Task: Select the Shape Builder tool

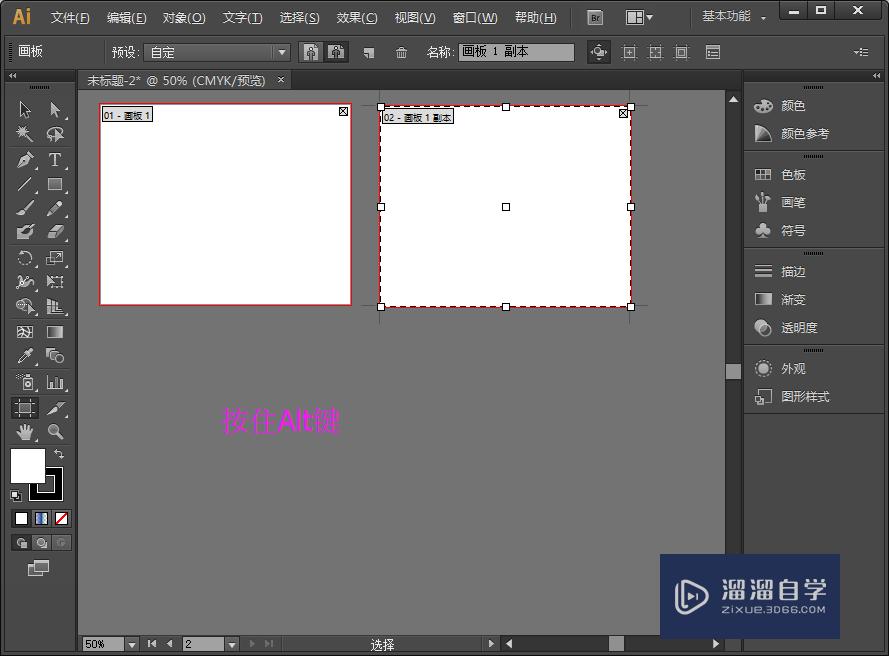Action: pyautogui.click(x=24, y=306)
